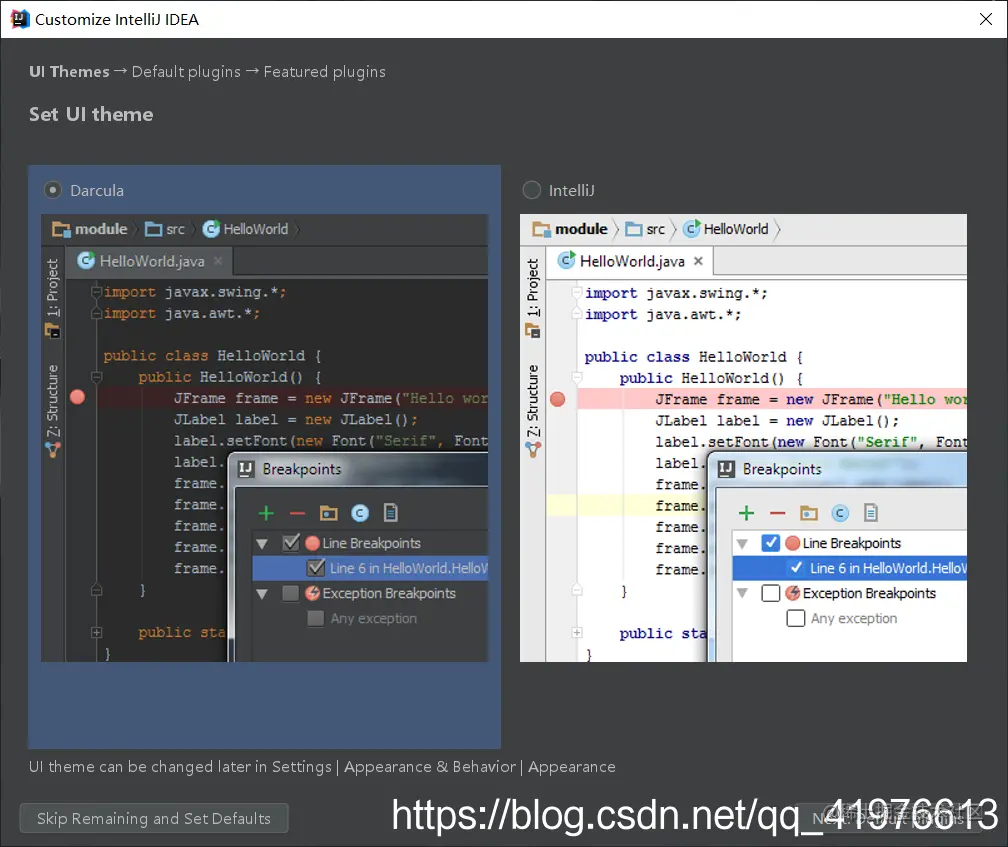The image size is (1008, 847).
Task: Click the src folder icon in IntelliJ breadcrumb
Action: [x=634, y=229]
